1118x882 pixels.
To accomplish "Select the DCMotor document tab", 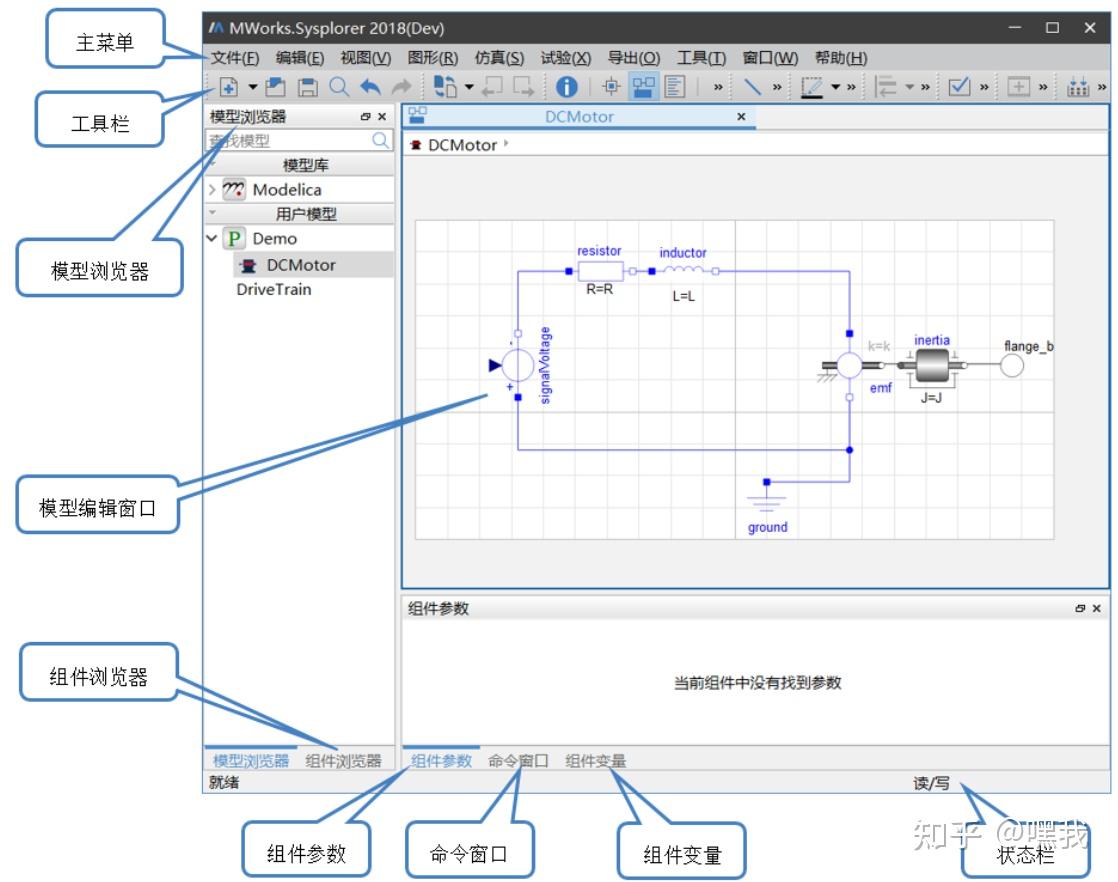I will click(x=579, y=117).
